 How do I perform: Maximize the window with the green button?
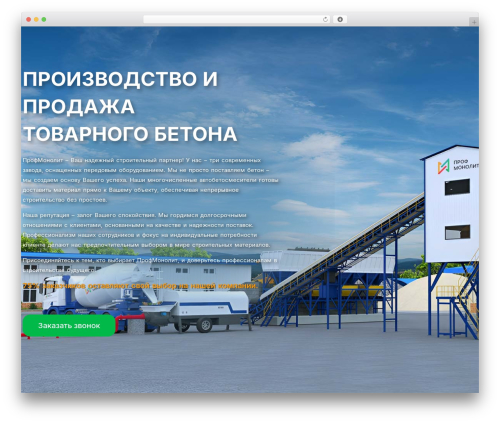coord(44,20)
